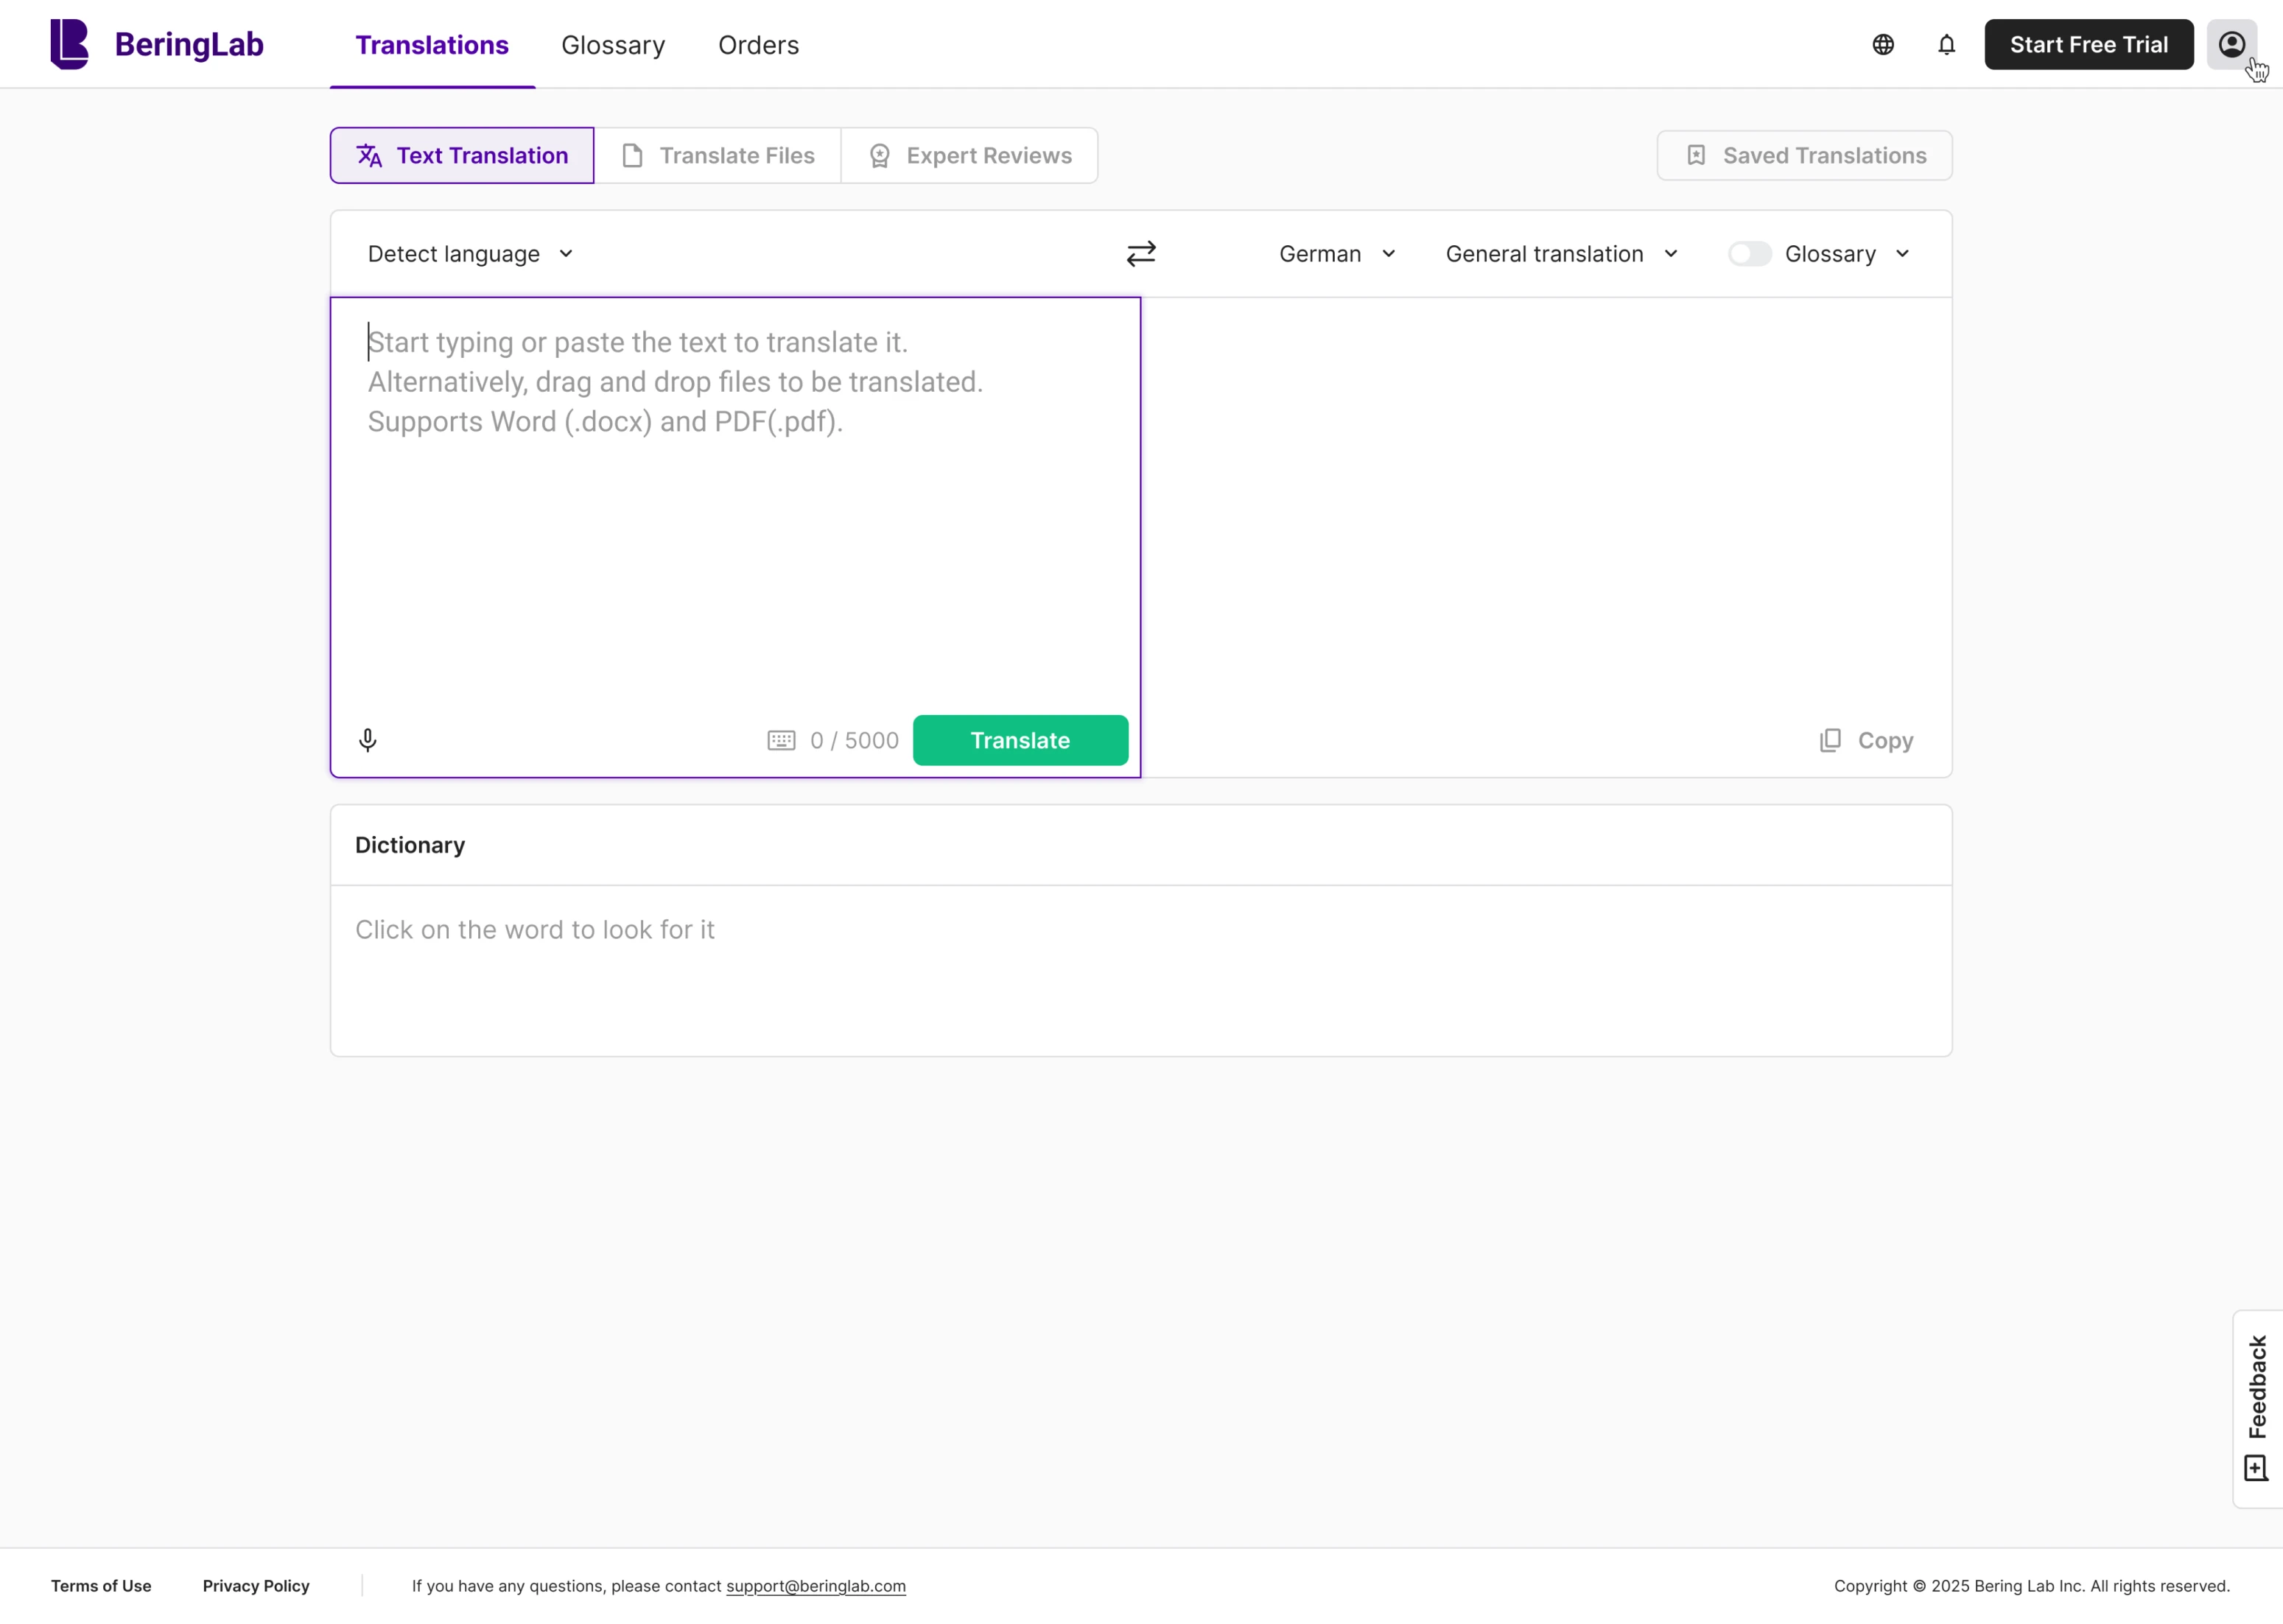The image size is (2283, 1624).
Task: Open Saved Translations
Action: pyautogui.click(x=1803, y=155)
